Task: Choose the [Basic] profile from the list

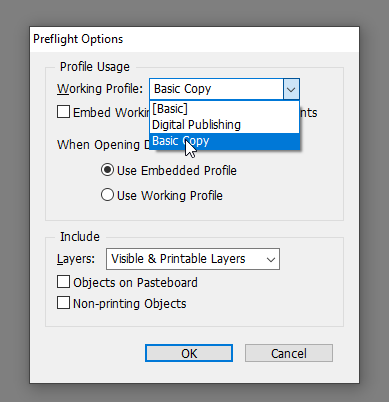Action: point(225,109)
